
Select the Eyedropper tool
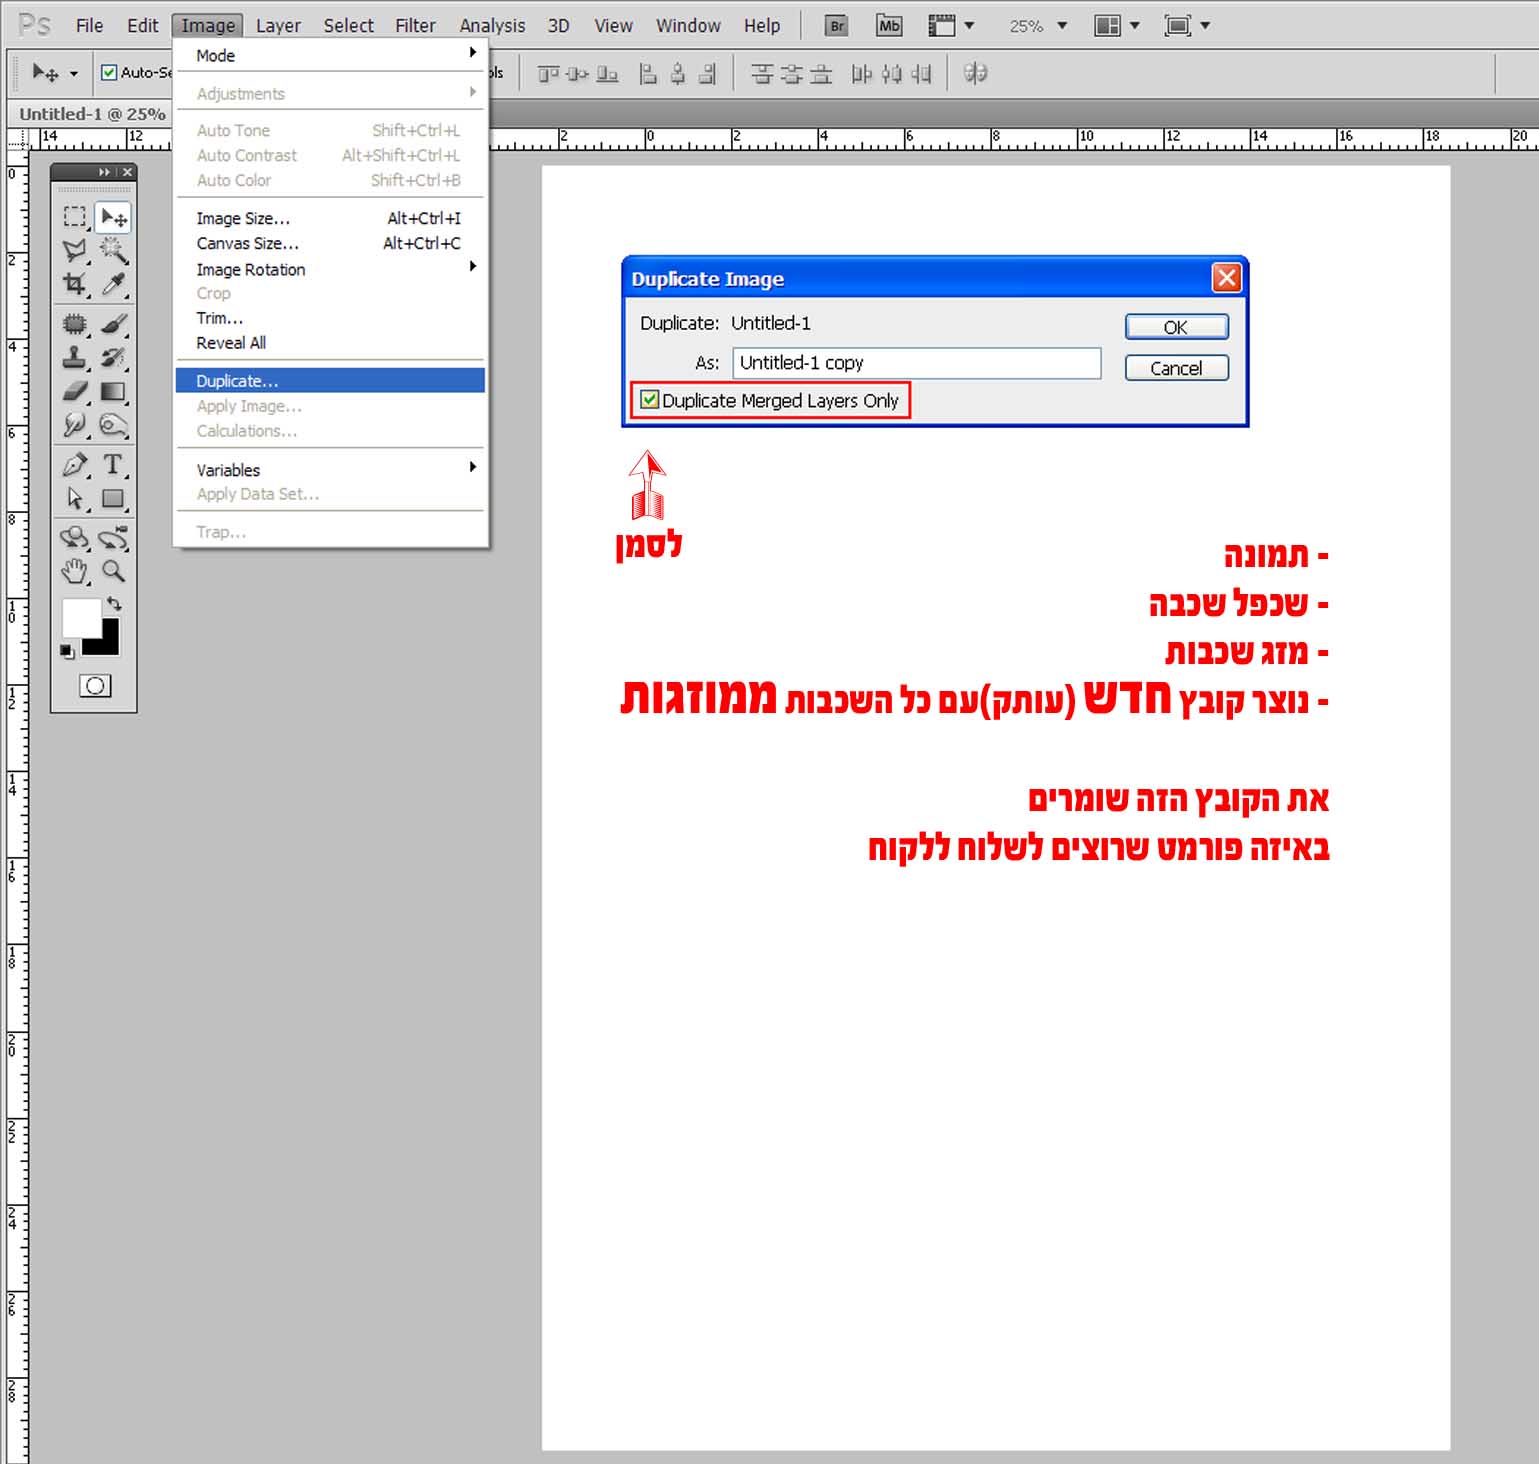coord(113,284)
